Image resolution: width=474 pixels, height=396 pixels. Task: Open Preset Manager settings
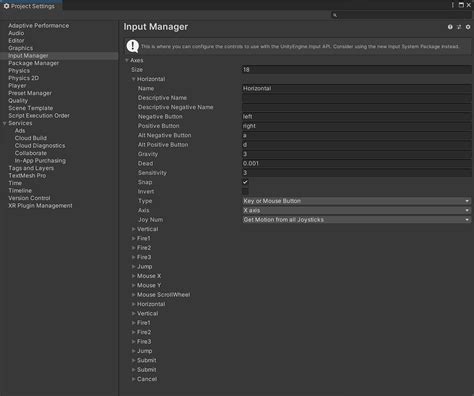coord(30,93)
